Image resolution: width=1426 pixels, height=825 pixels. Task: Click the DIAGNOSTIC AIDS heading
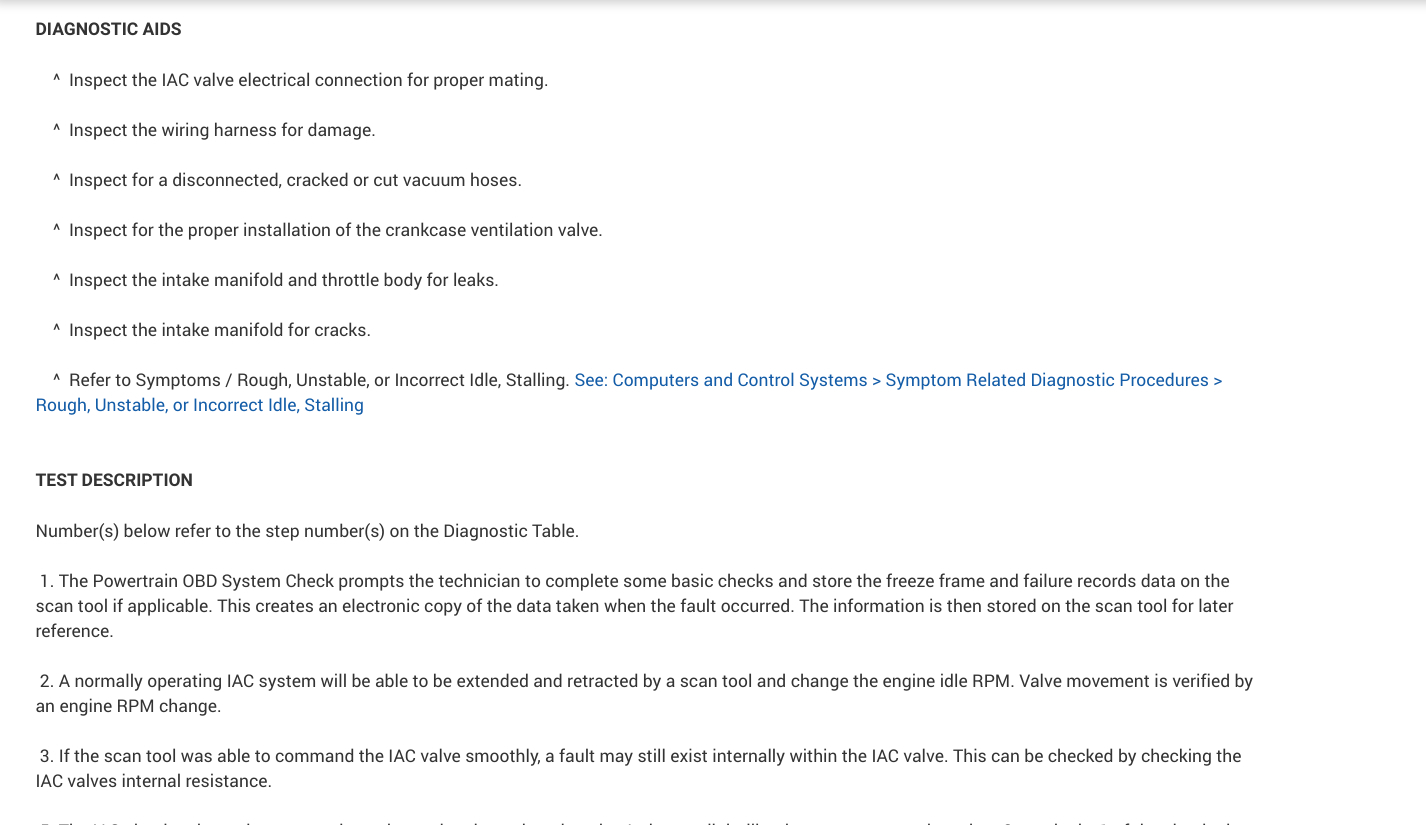(x=108, y=29)
